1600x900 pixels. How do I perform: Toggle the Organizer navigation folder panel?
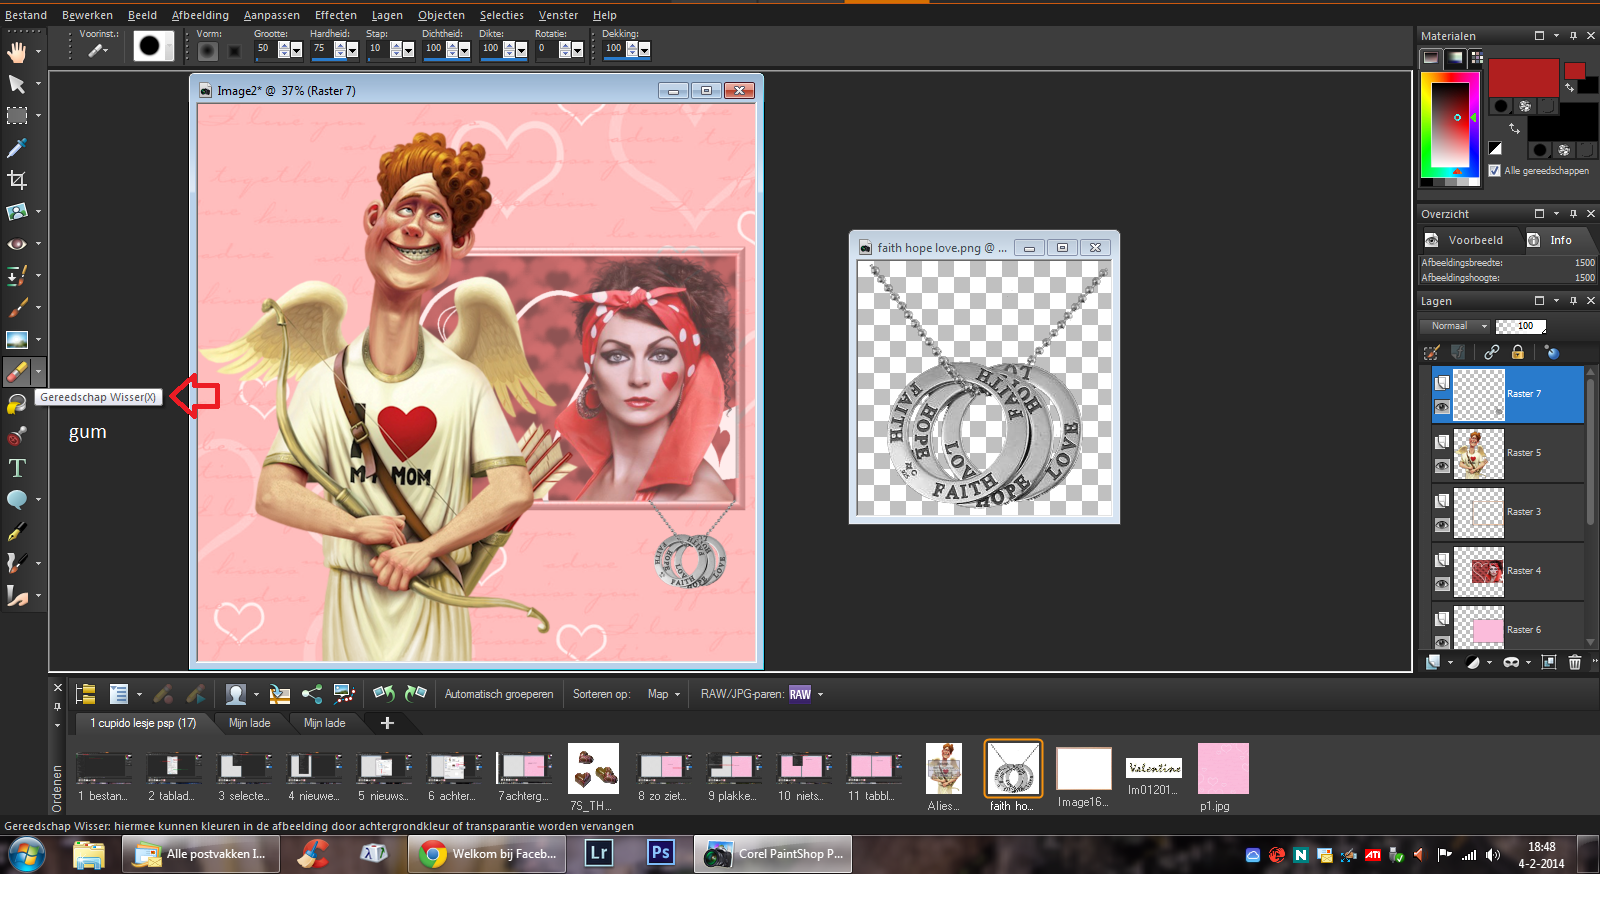[x=86, y=694]
